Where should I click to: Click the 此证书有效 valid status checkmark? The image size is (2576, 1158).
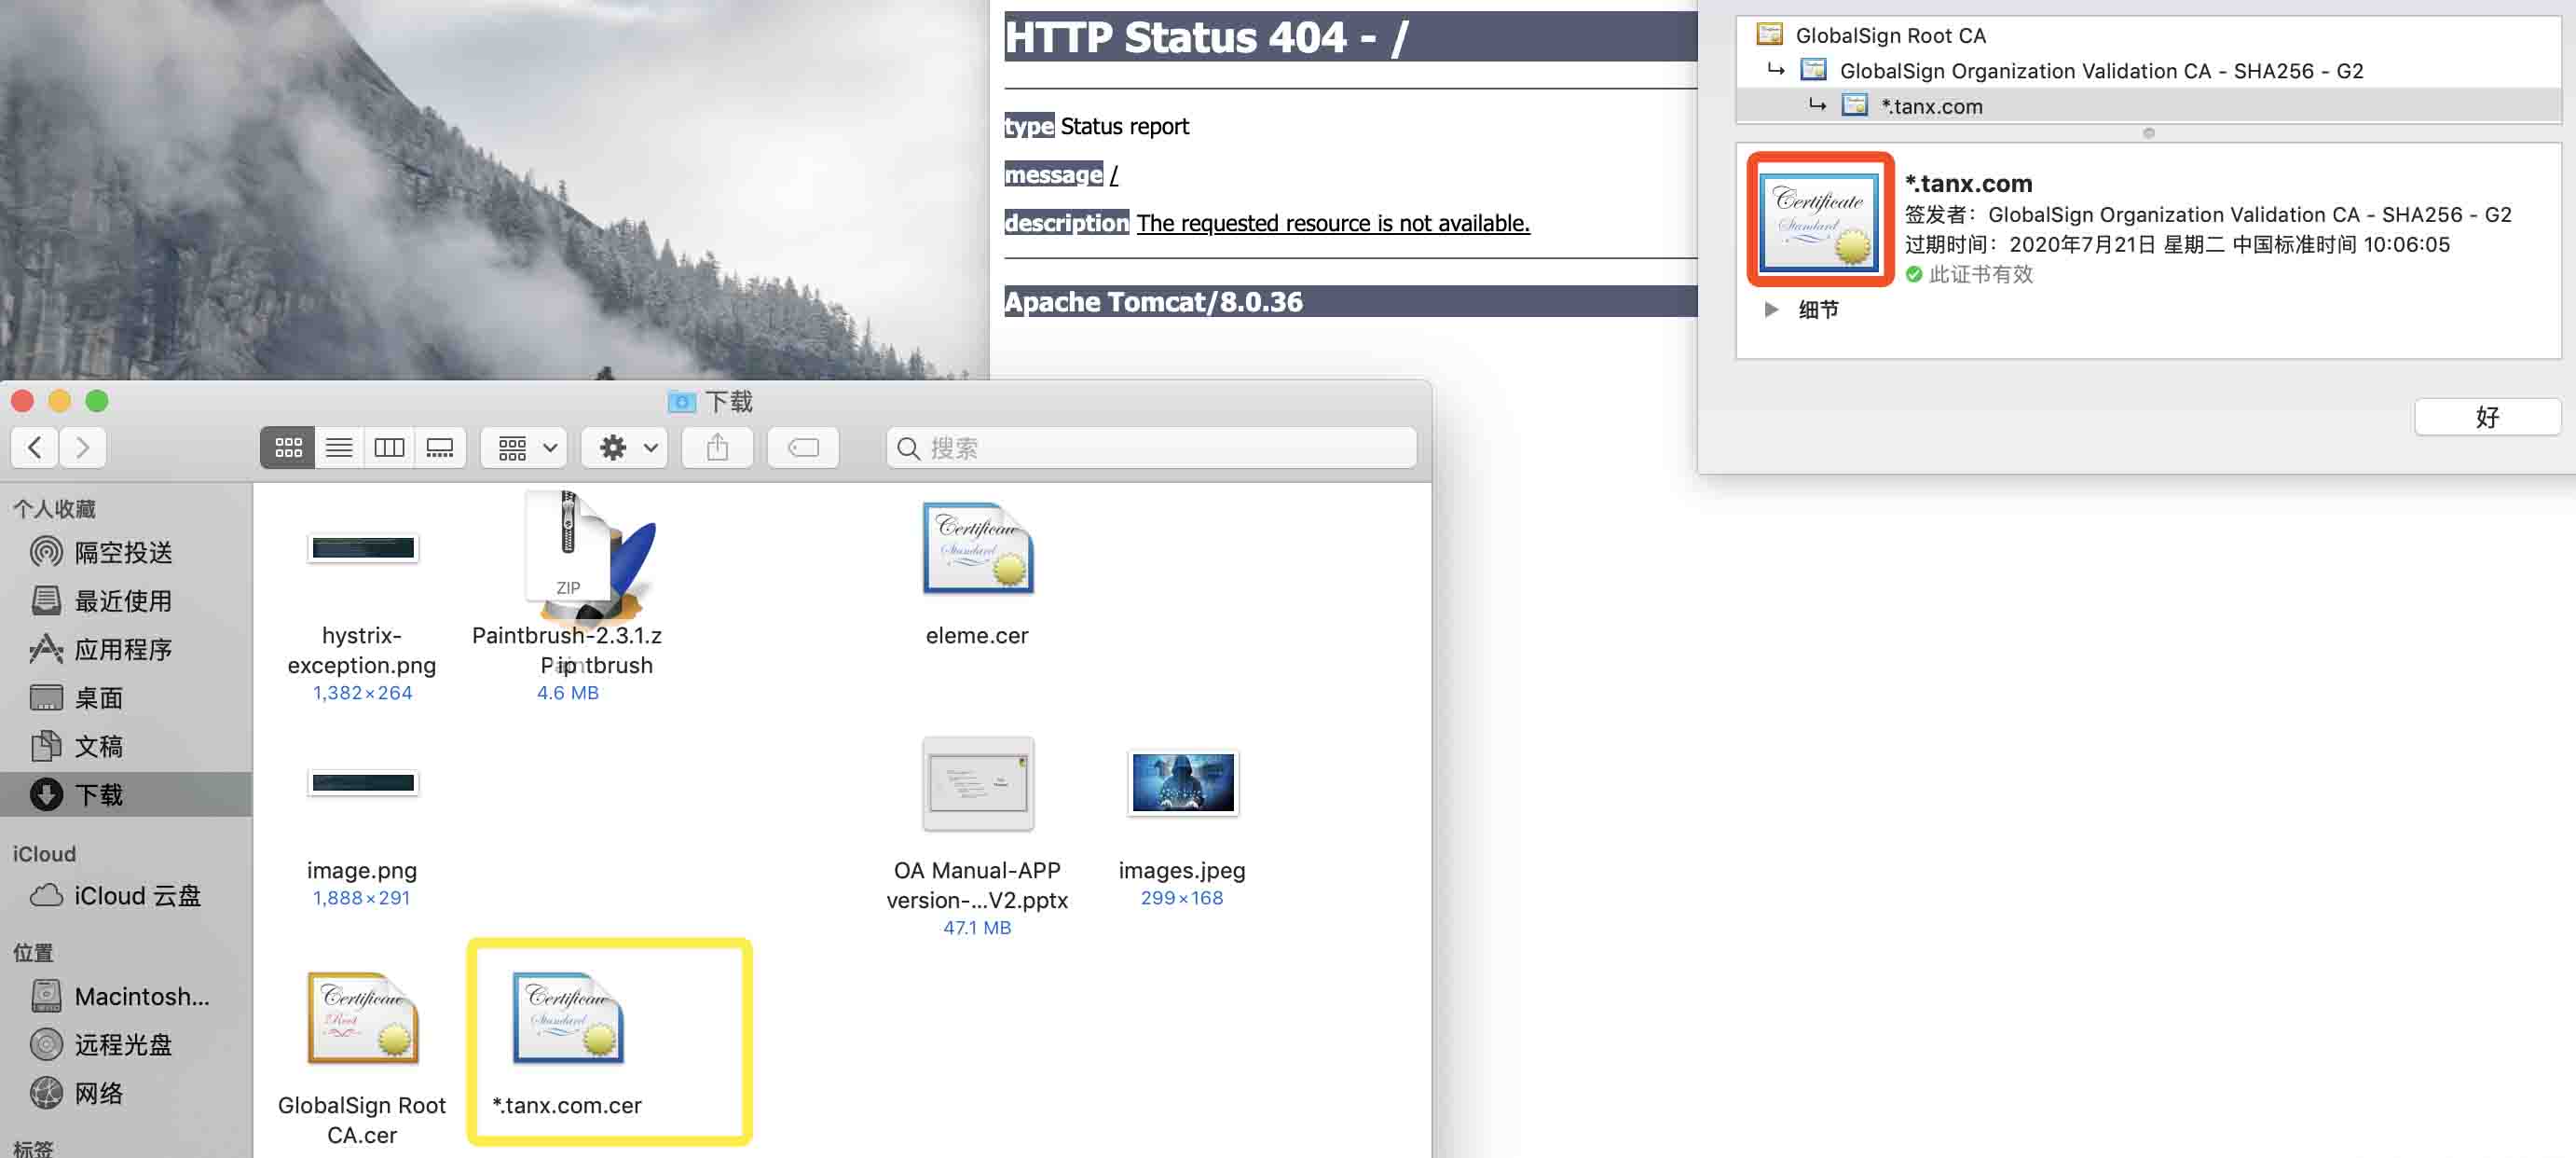(1913, 274)
